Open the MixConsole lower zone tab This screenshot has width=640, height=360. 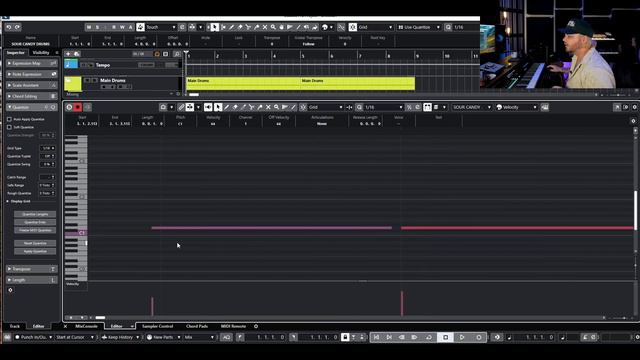[x=86, y=326]
